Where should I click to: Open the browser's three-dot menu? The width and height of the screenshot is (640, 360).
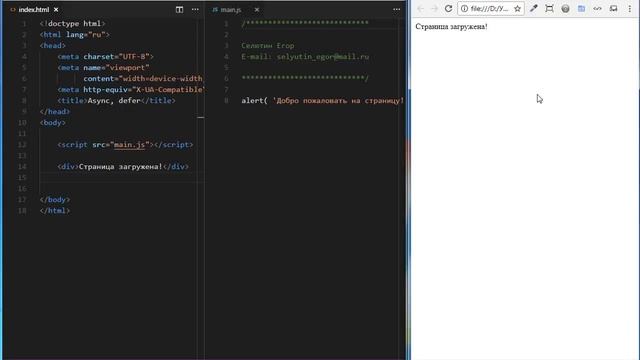click(629, 9)
